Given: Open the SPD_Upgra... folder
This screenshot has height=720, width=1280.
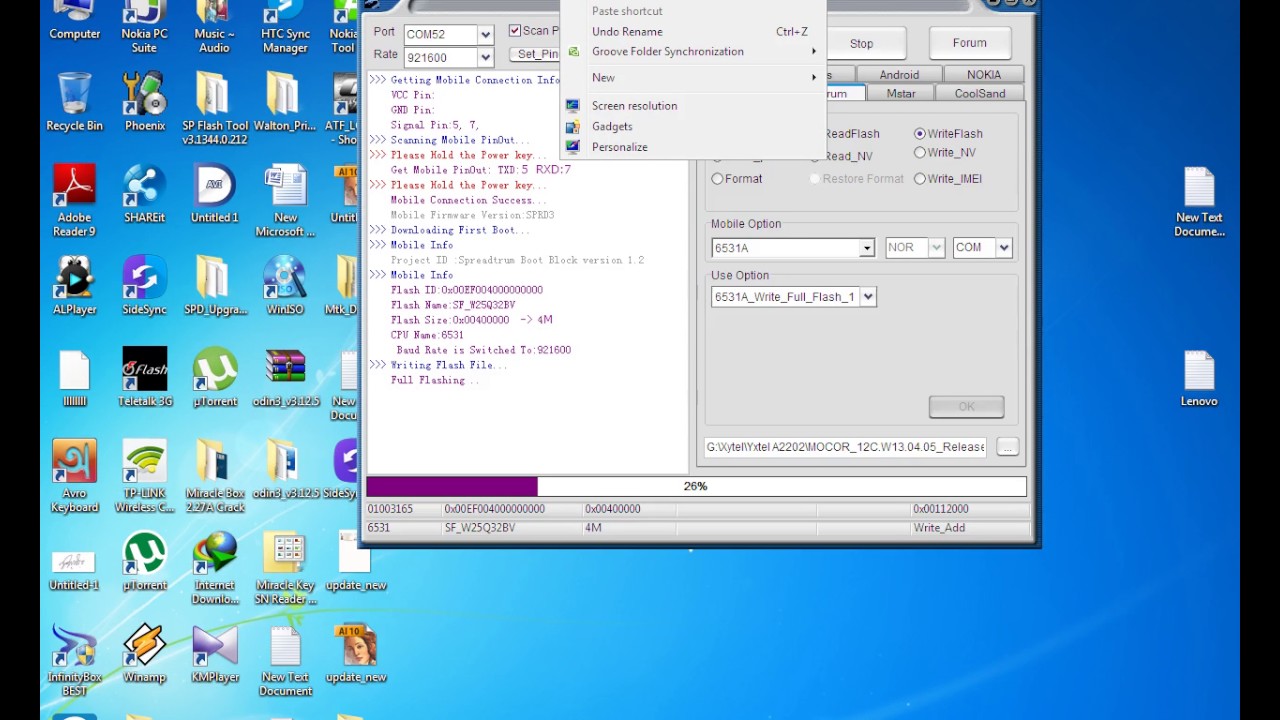Looking at the screenshot, I should point(215,287).
